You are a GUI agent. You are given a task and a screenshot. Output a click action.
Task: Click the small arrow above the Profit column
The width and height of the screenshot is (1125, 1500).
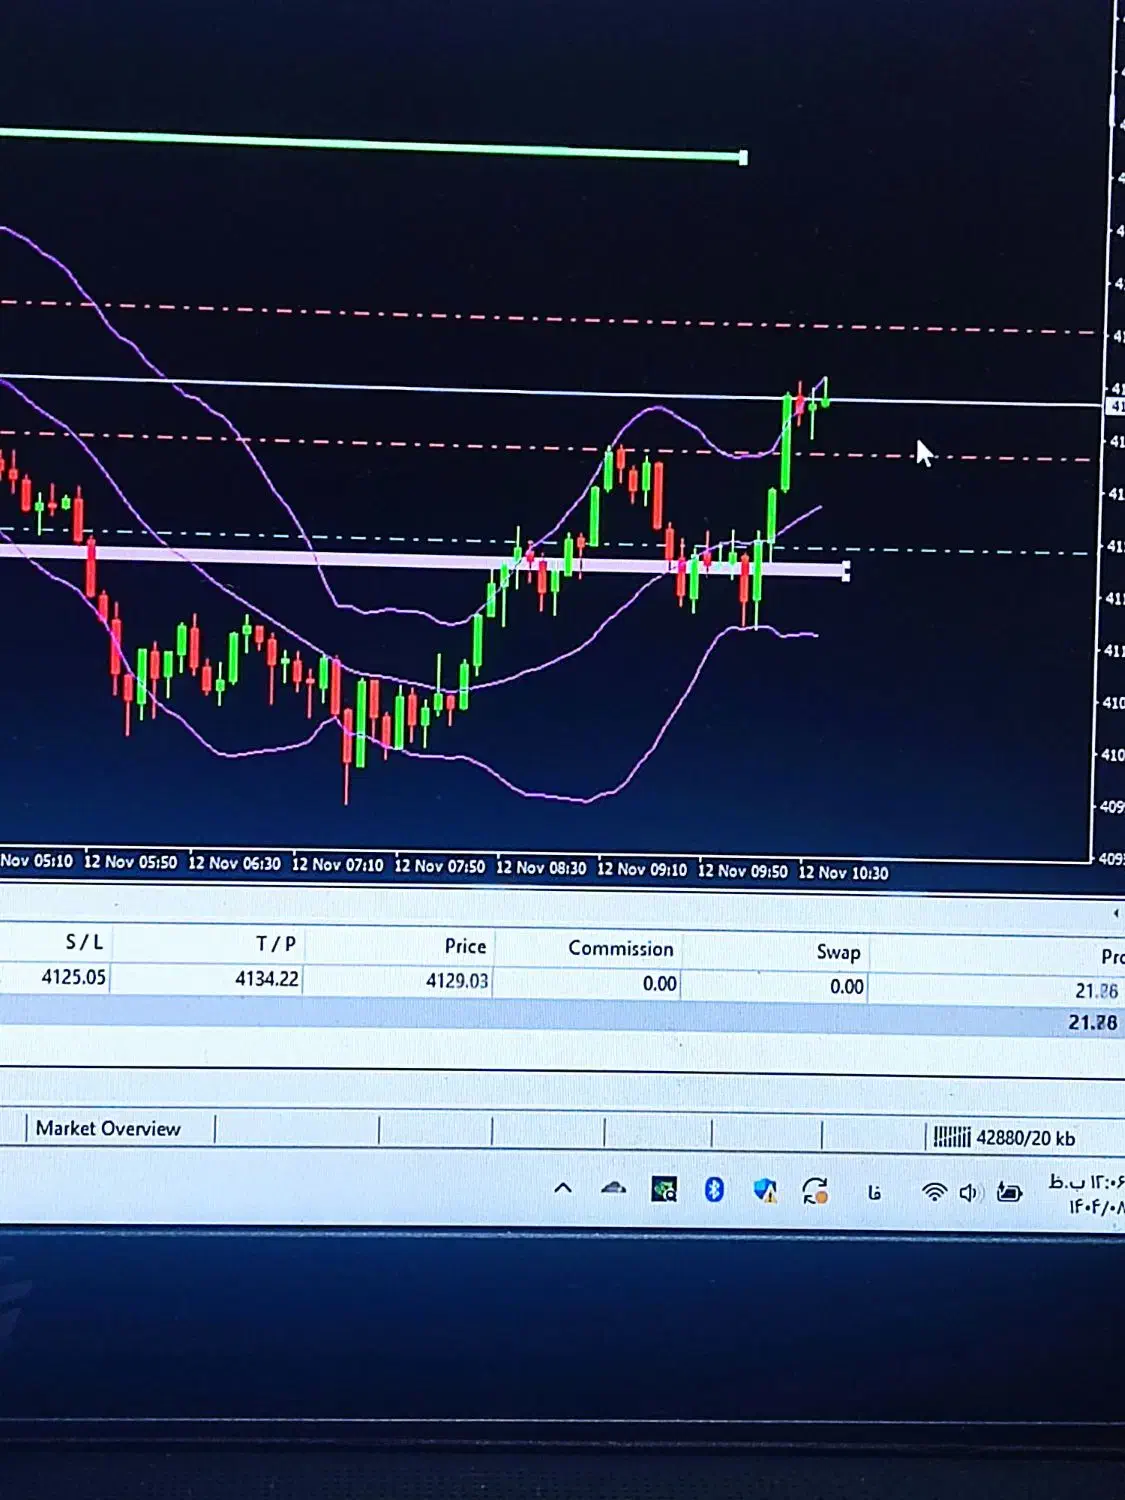pyautogui.click(x=1115, y=913)
